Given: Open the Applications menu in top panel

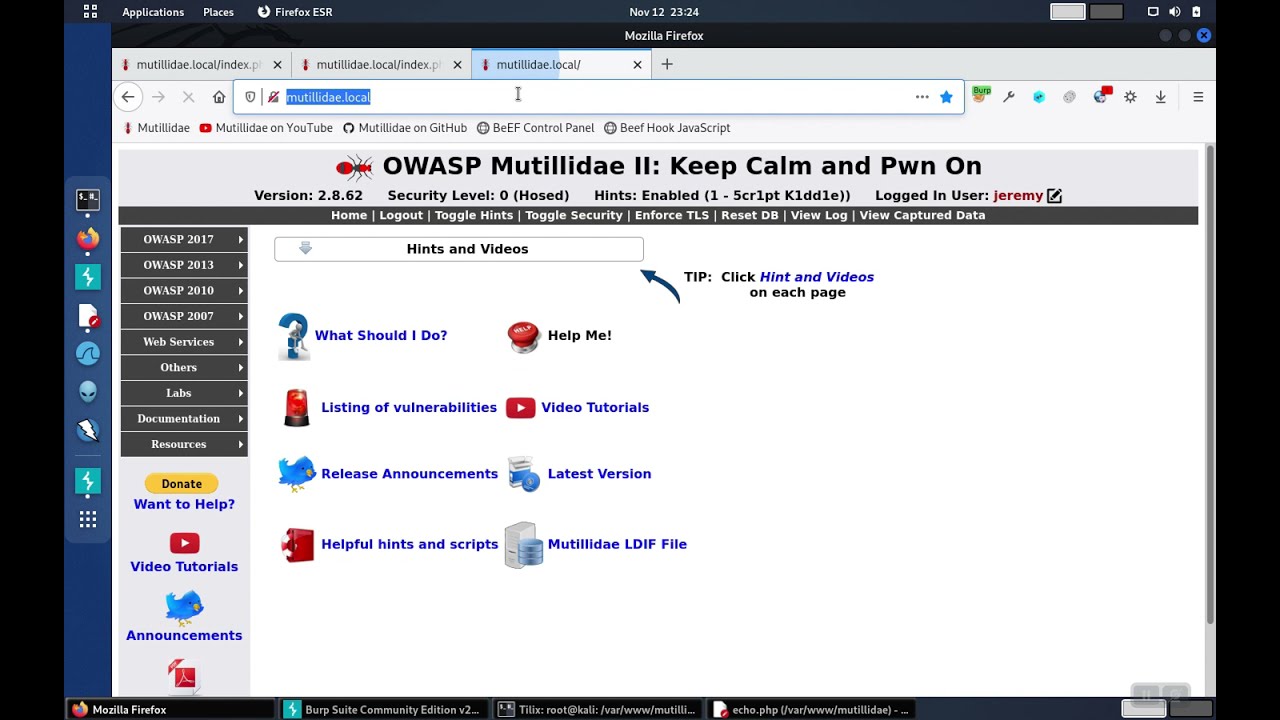Looking at the screenshot, I should click(153, 12).
